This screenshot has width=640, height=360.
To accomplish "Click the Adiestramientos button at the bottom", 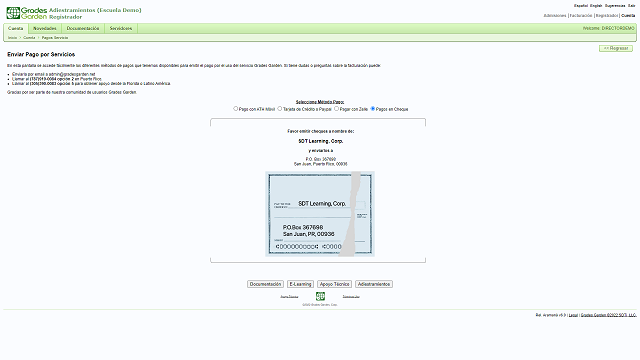I will [x=374, y=284].
